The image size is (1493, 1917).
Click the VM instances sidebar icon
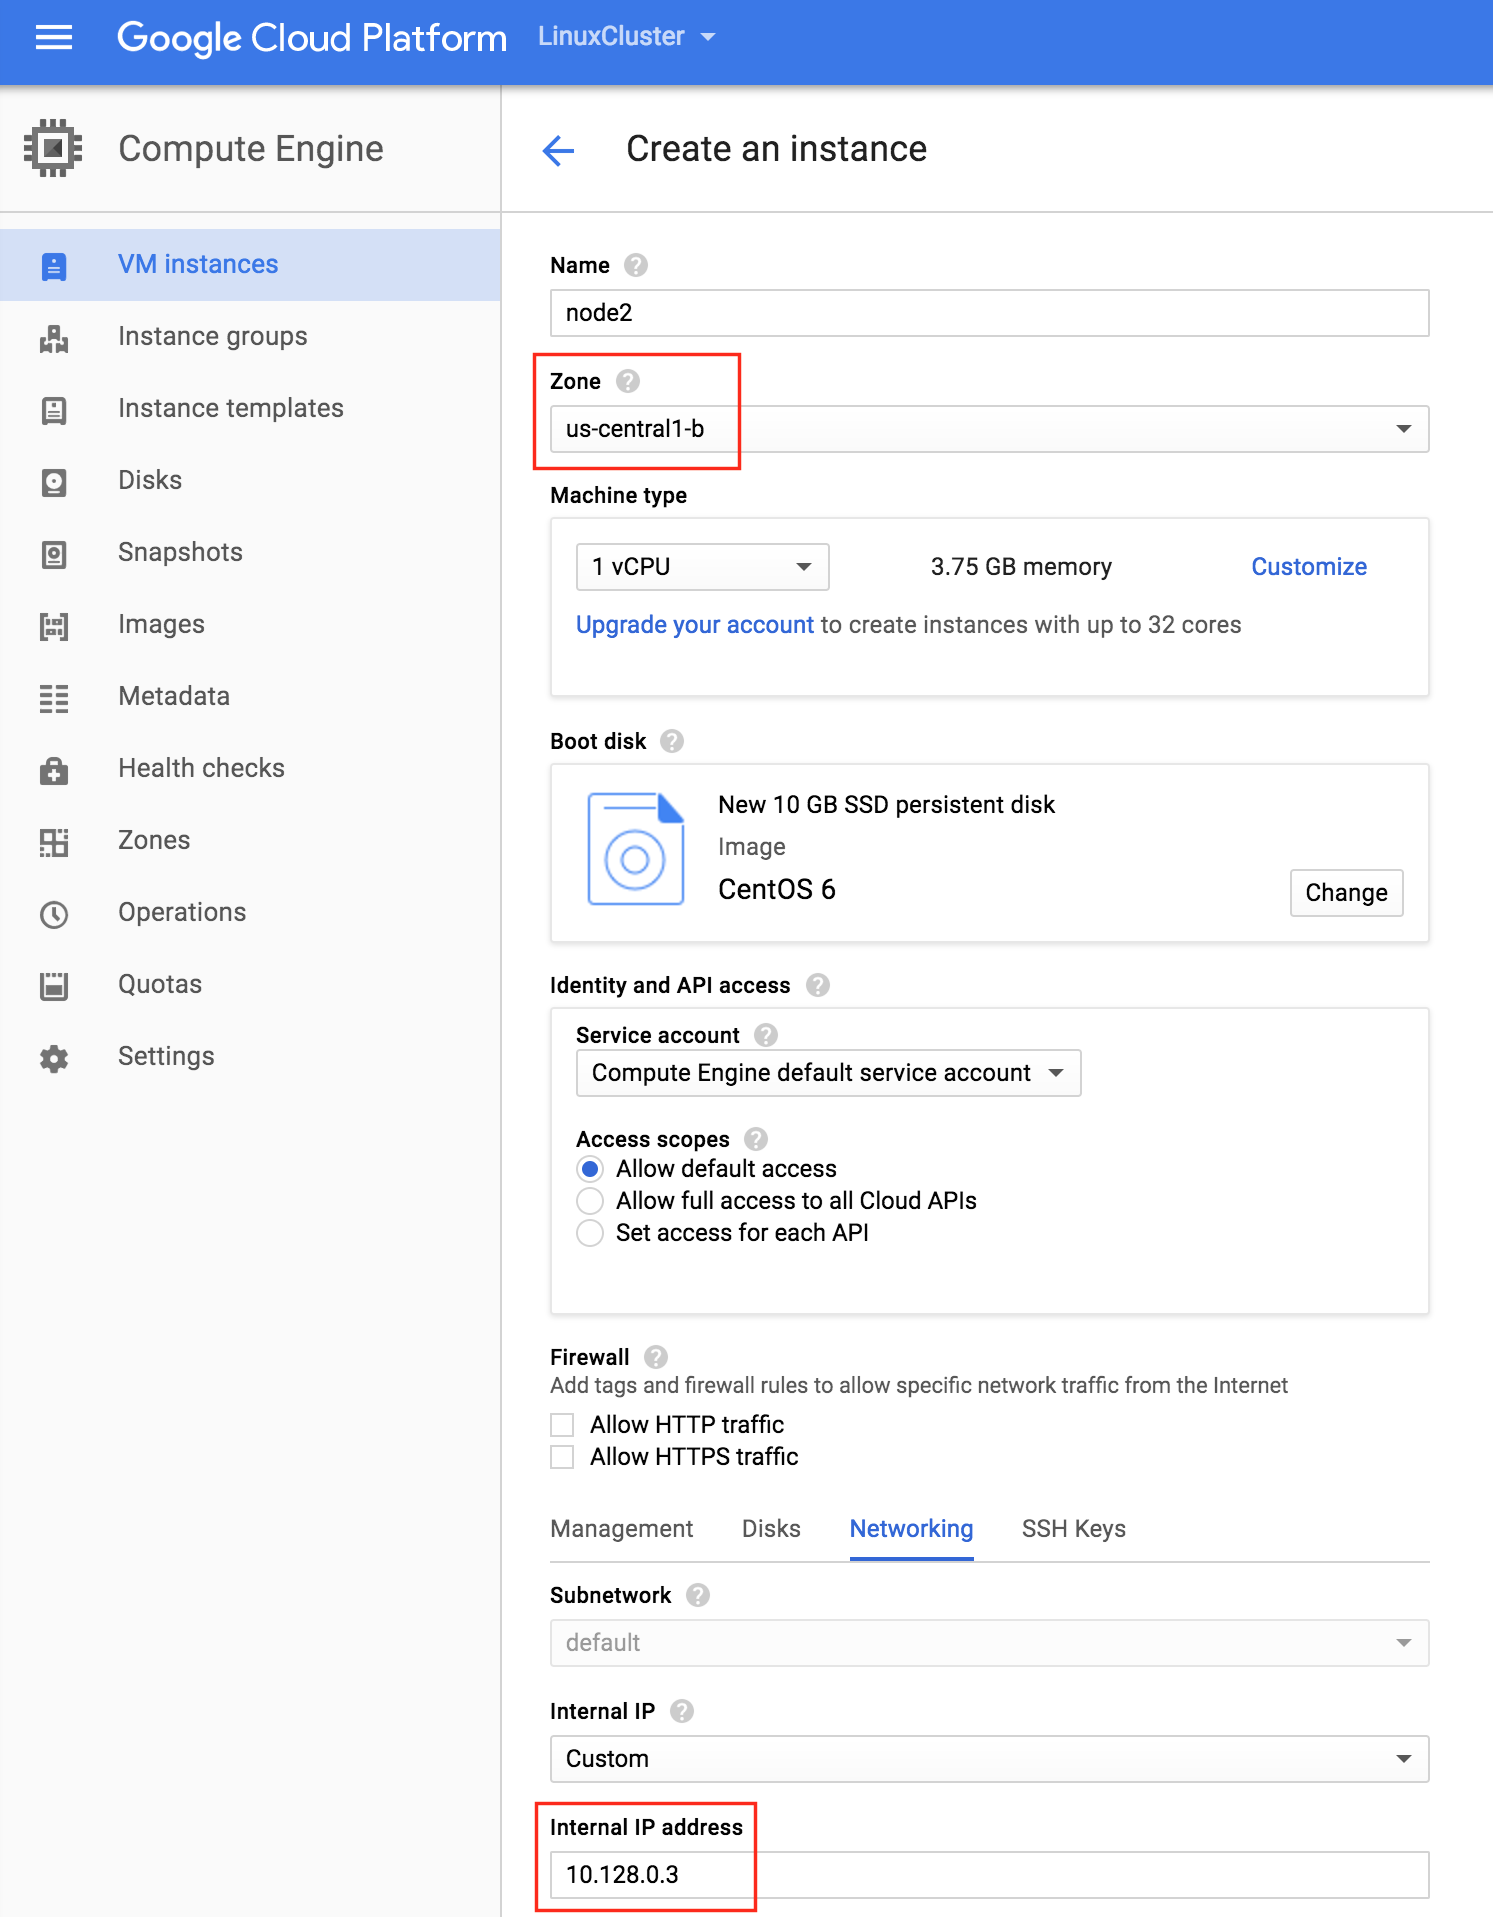pos(54,266)
